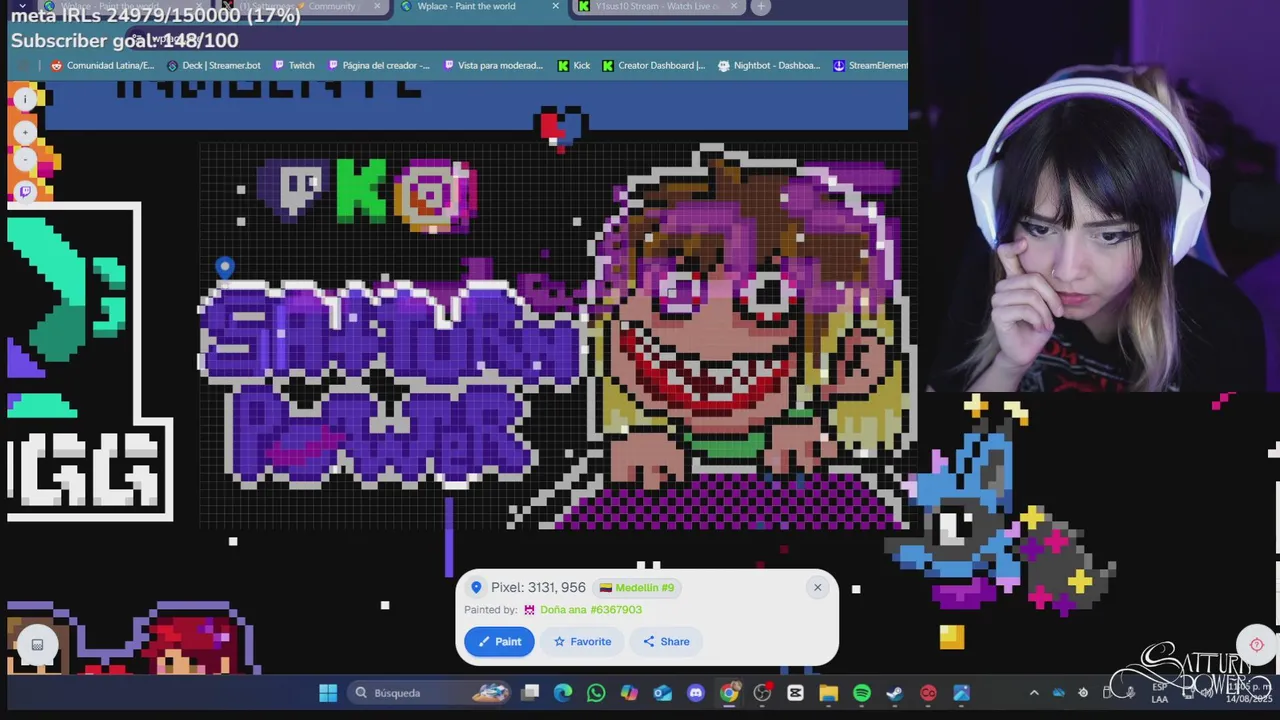Open Nightbot Dashboard bookmark
Image resolution: width=1280 pixels, height=720 pixels.
pos(770,65)
